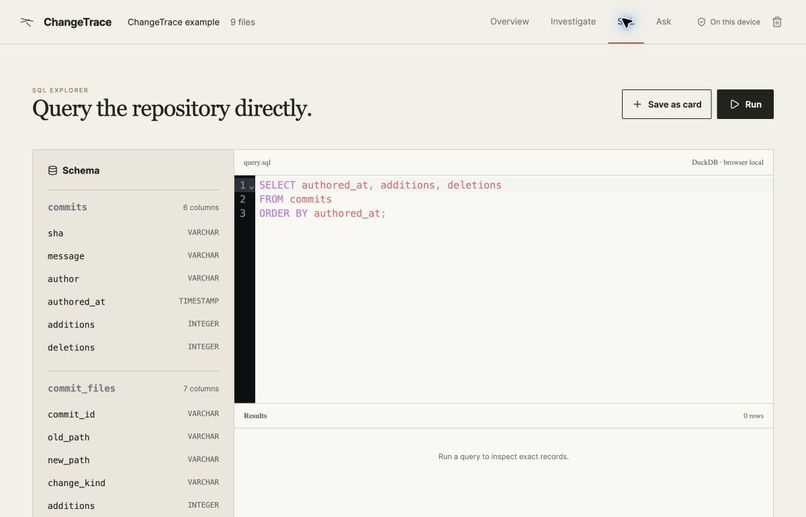Open the Overview tab

tap(509, 22)
